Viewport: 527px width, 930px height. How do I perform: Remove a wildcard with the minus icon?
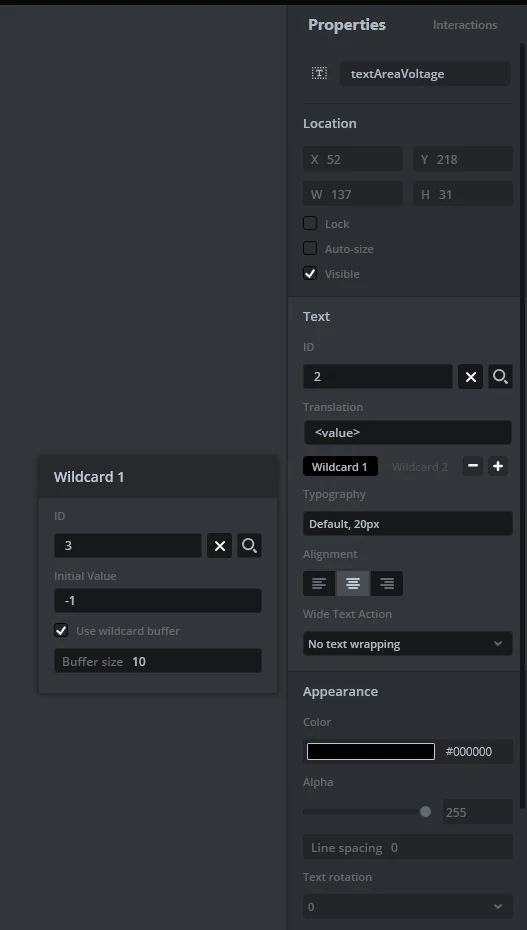tap(472, 466)
